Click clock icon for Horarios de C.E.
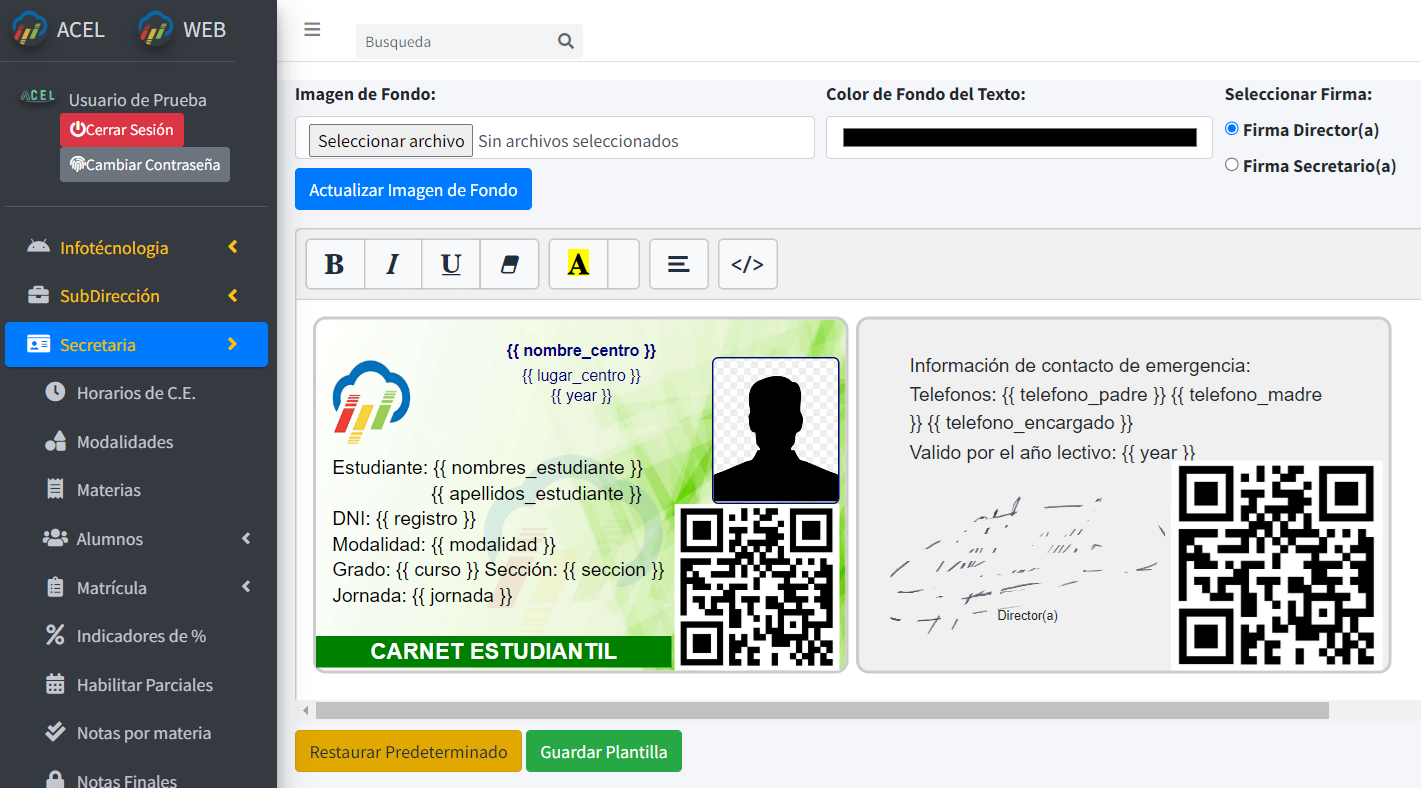This screenshot has width=1421, height=788. coord(55,392)
